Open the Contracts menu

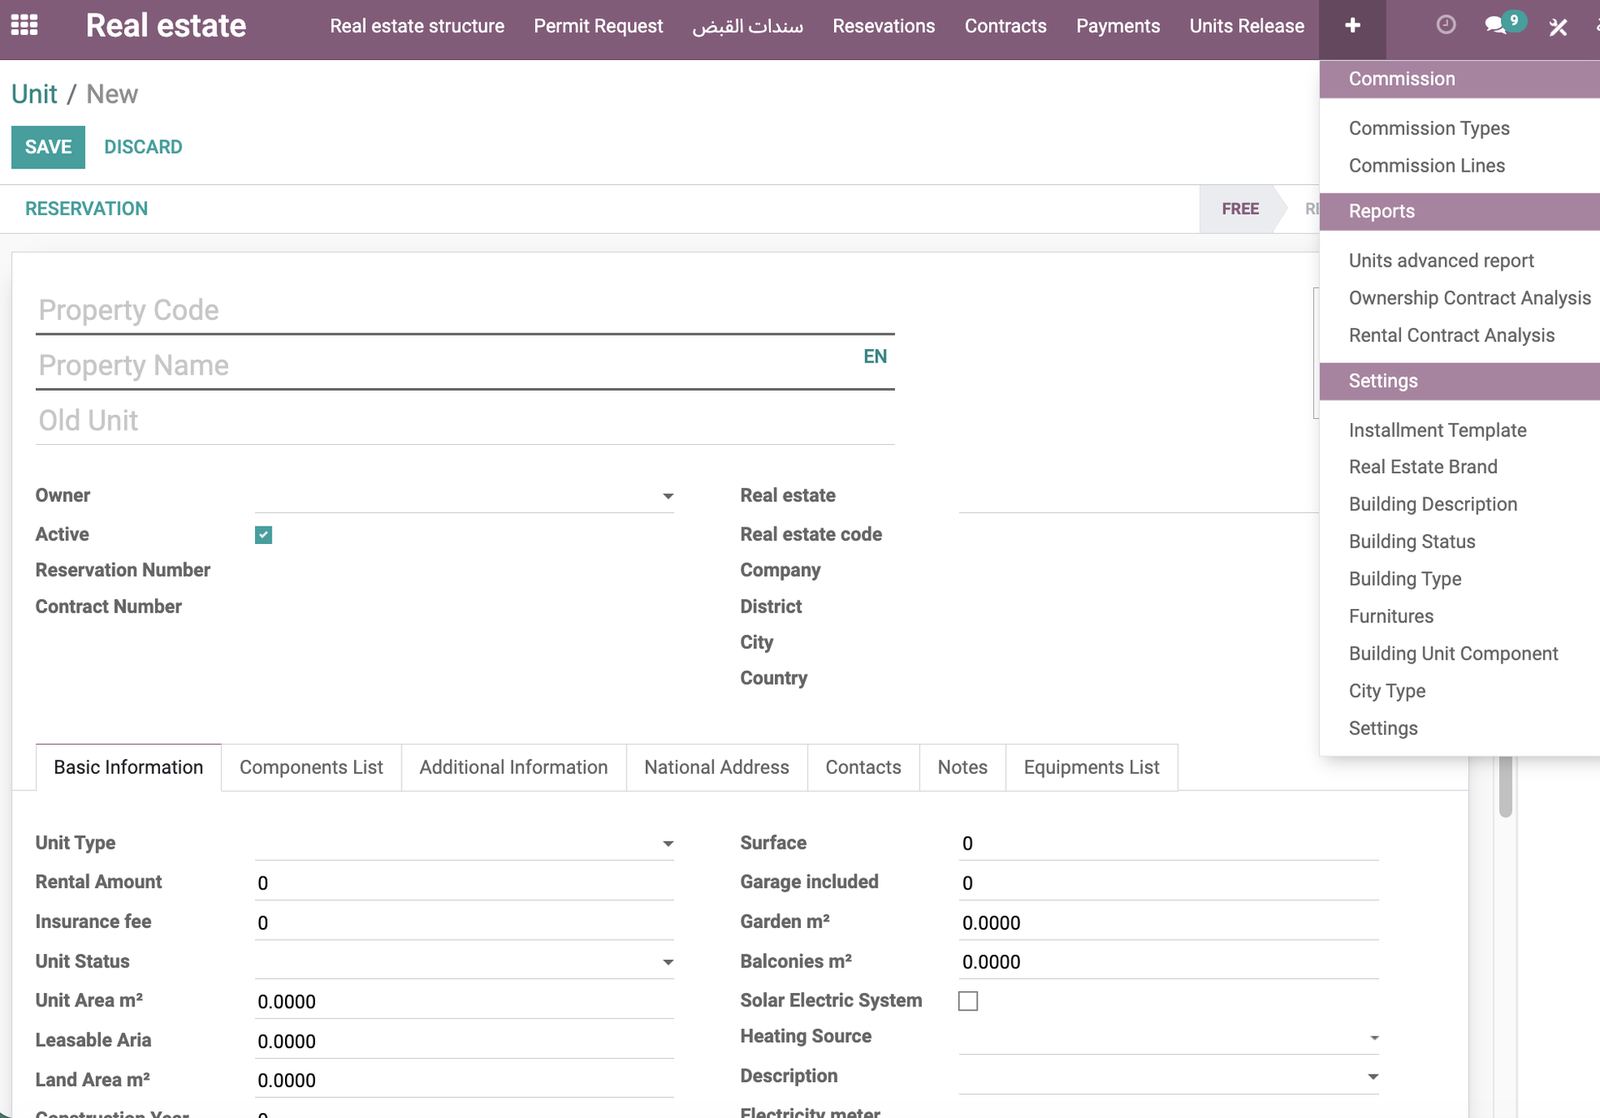pos(1005,26)
